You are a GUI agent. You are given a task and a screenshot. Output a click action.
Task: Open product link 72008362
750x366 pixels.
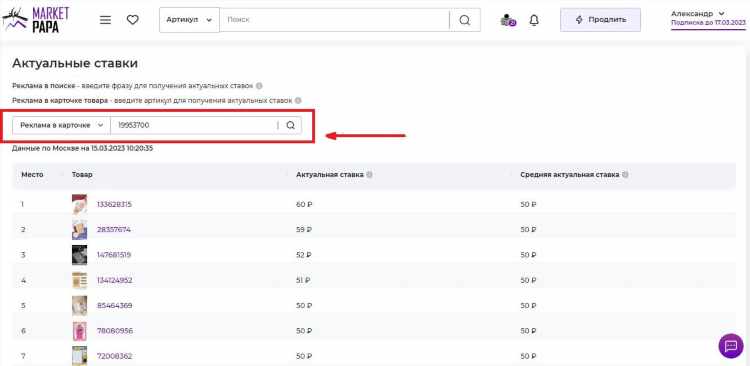[x=114, y=356]
